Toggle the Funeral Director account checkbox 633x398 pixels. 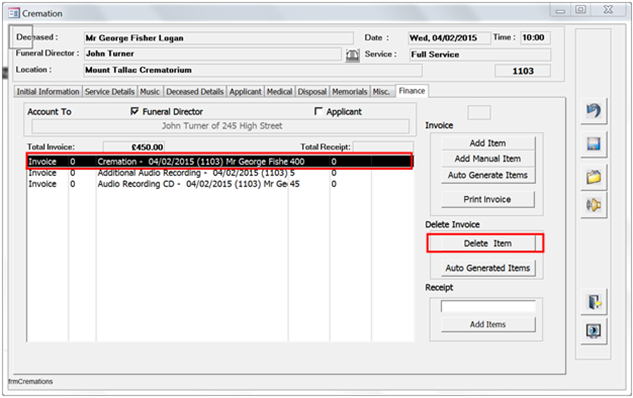pos(135,111)
